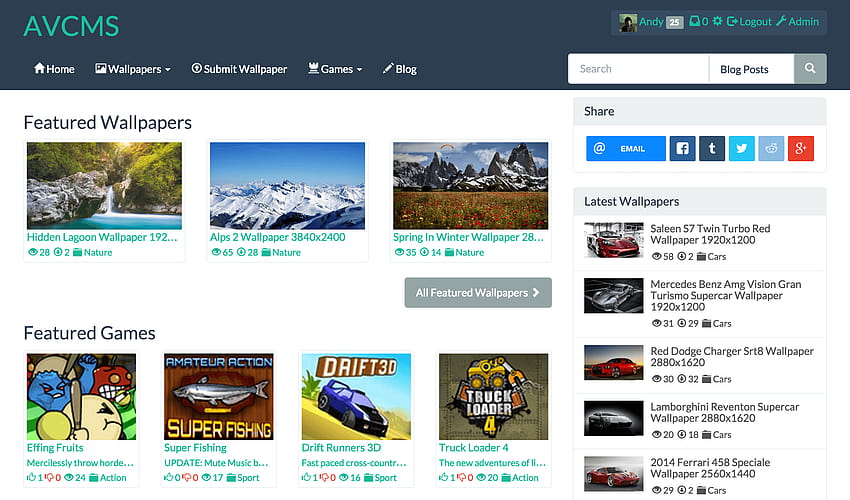Screen dimensions: 850x500
Task: Click thumbs-up icon on Truck Loader 4
Action: [443, 477]
